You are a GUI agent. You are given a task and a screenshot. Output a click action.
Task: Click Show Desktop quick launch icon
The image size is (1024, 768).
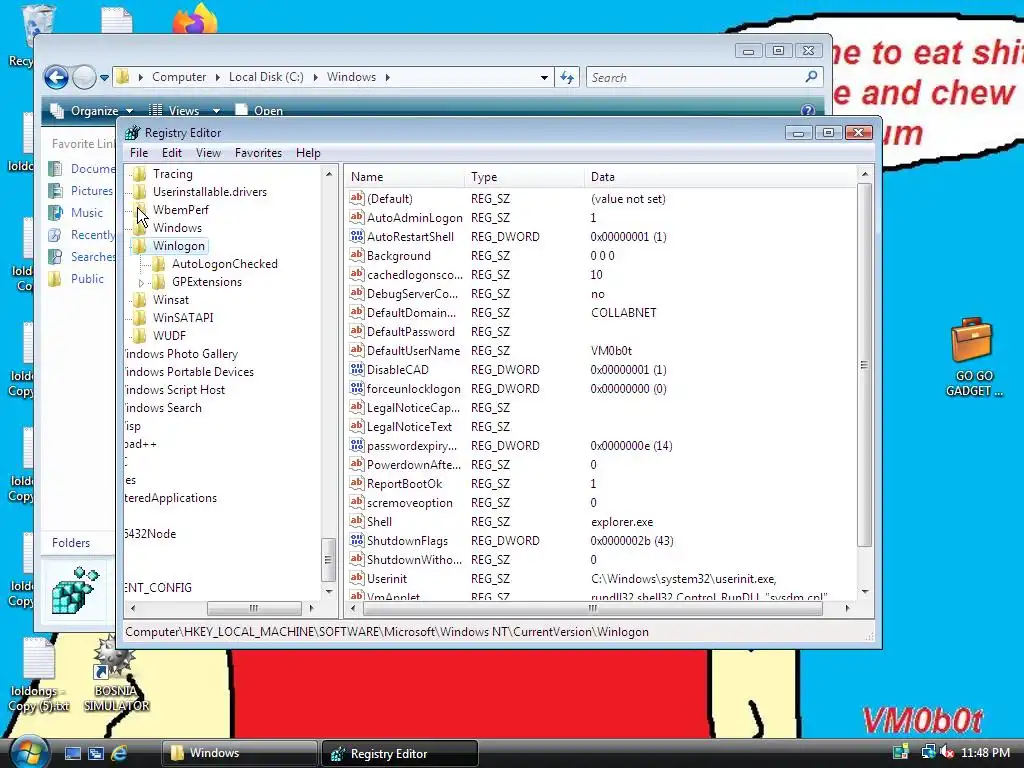[72, 753]
